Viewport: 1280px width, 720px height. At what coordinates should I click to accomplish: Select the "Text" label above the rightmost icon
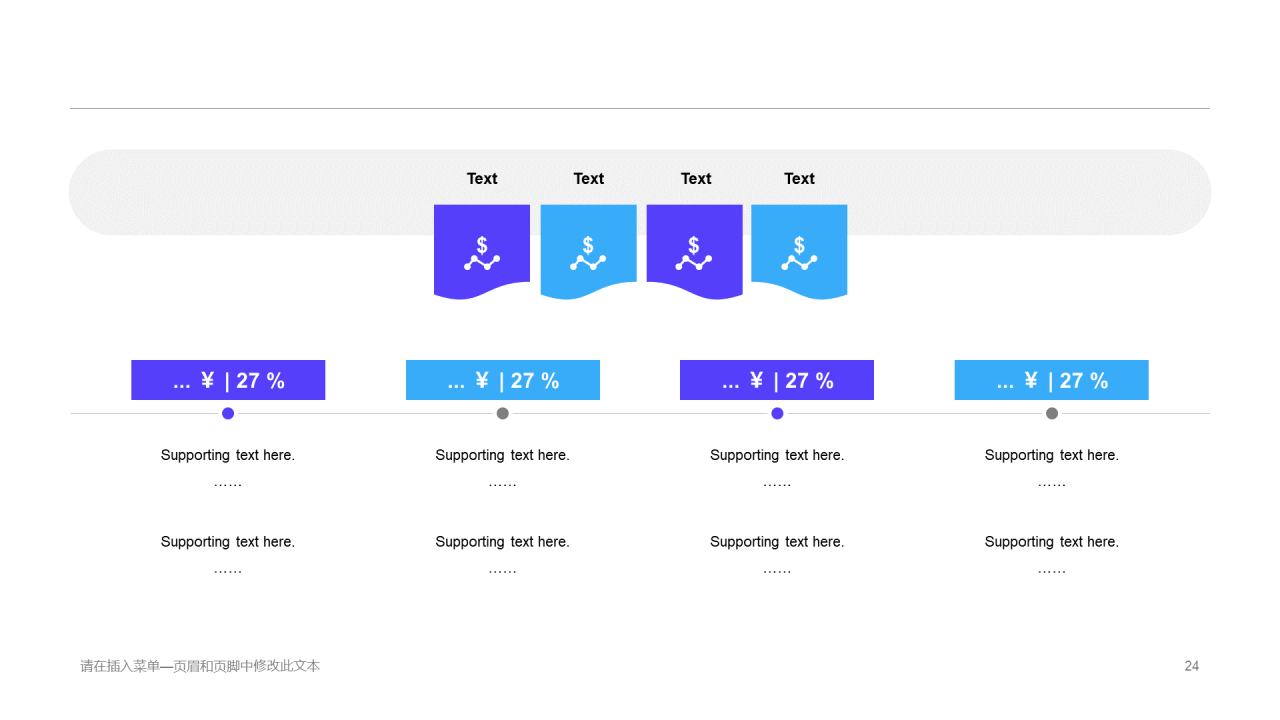(x=799, y=178)
